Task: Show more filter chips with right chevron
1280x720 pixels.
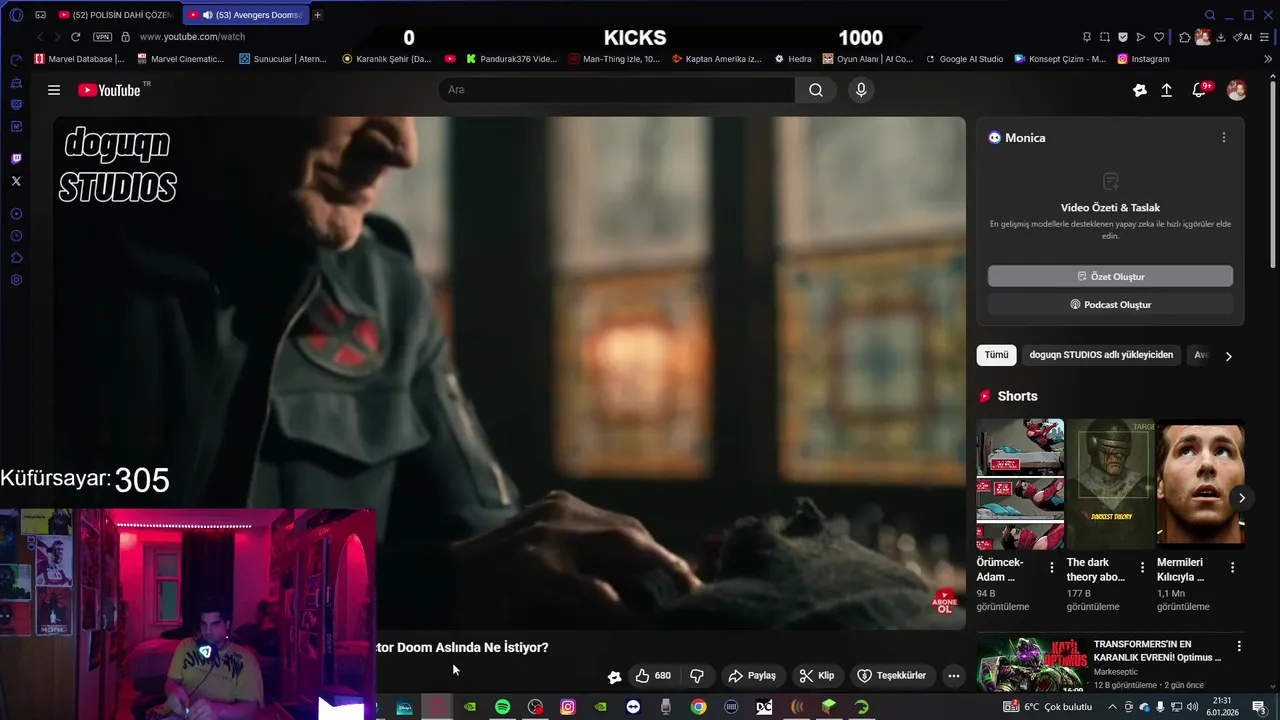Action: tap(1228, 356)
